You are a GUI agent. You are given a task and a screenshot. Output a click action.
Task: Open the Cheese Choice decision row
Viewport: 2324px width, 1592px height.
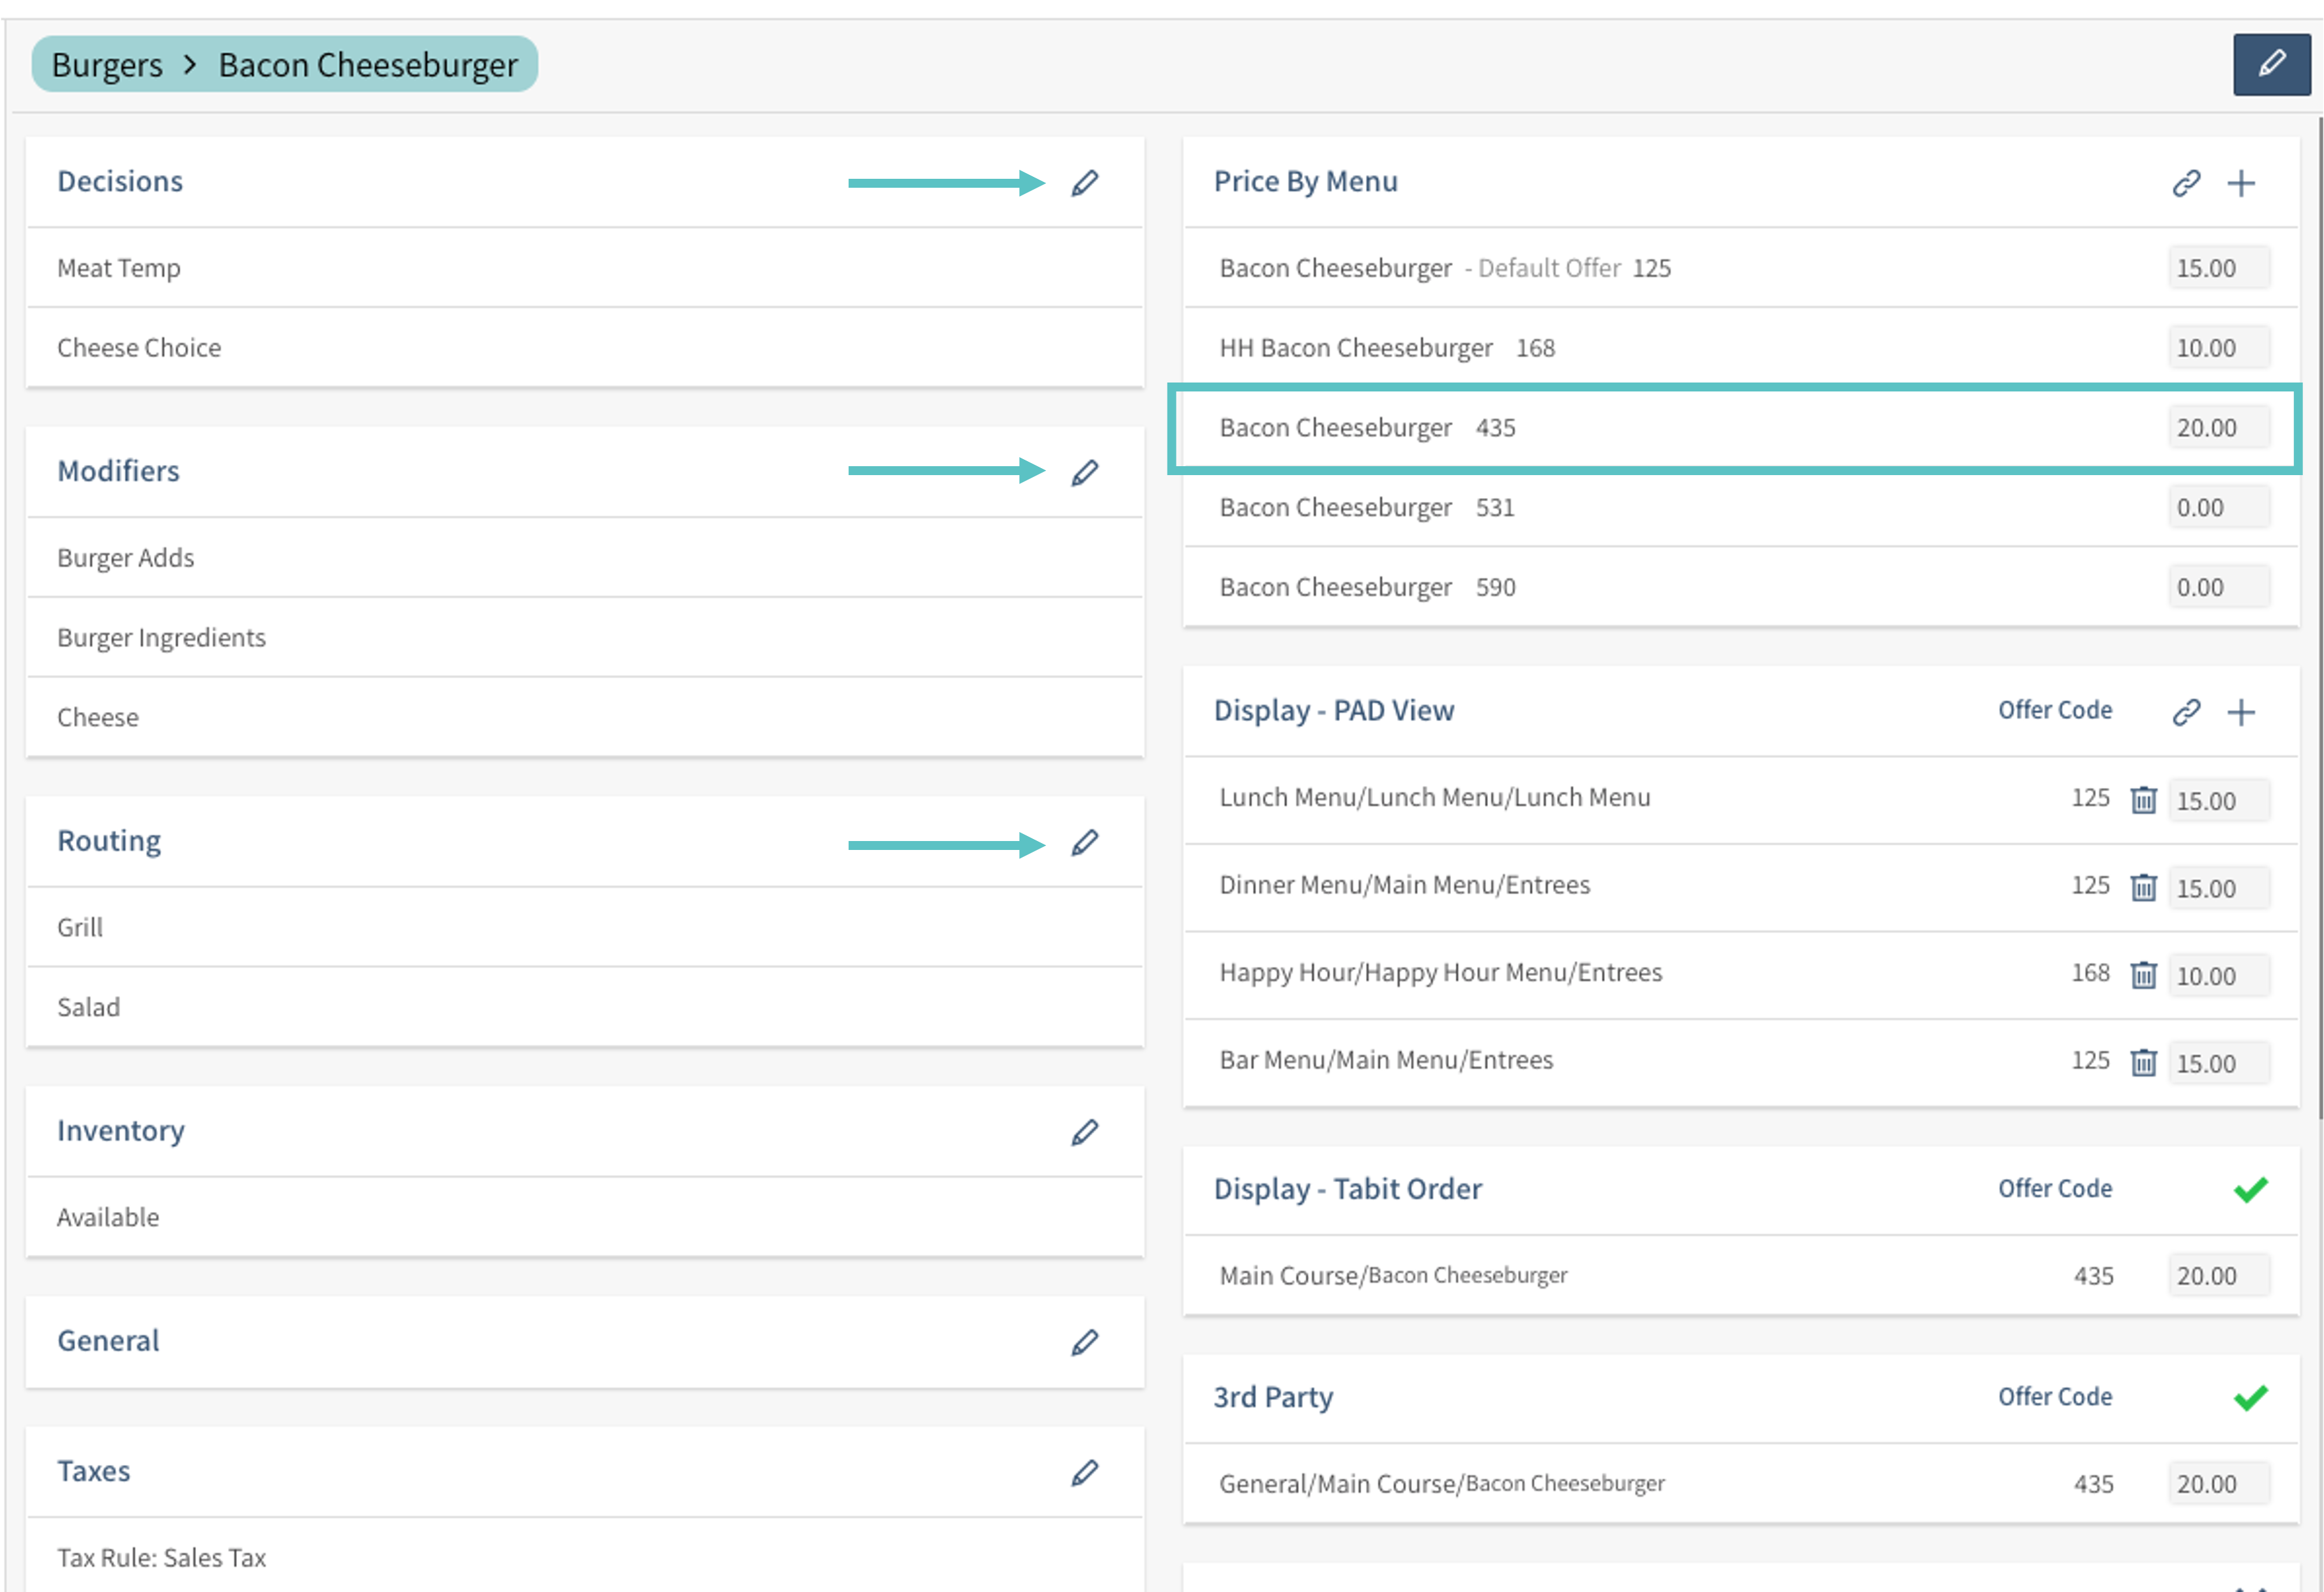(139, 348)
